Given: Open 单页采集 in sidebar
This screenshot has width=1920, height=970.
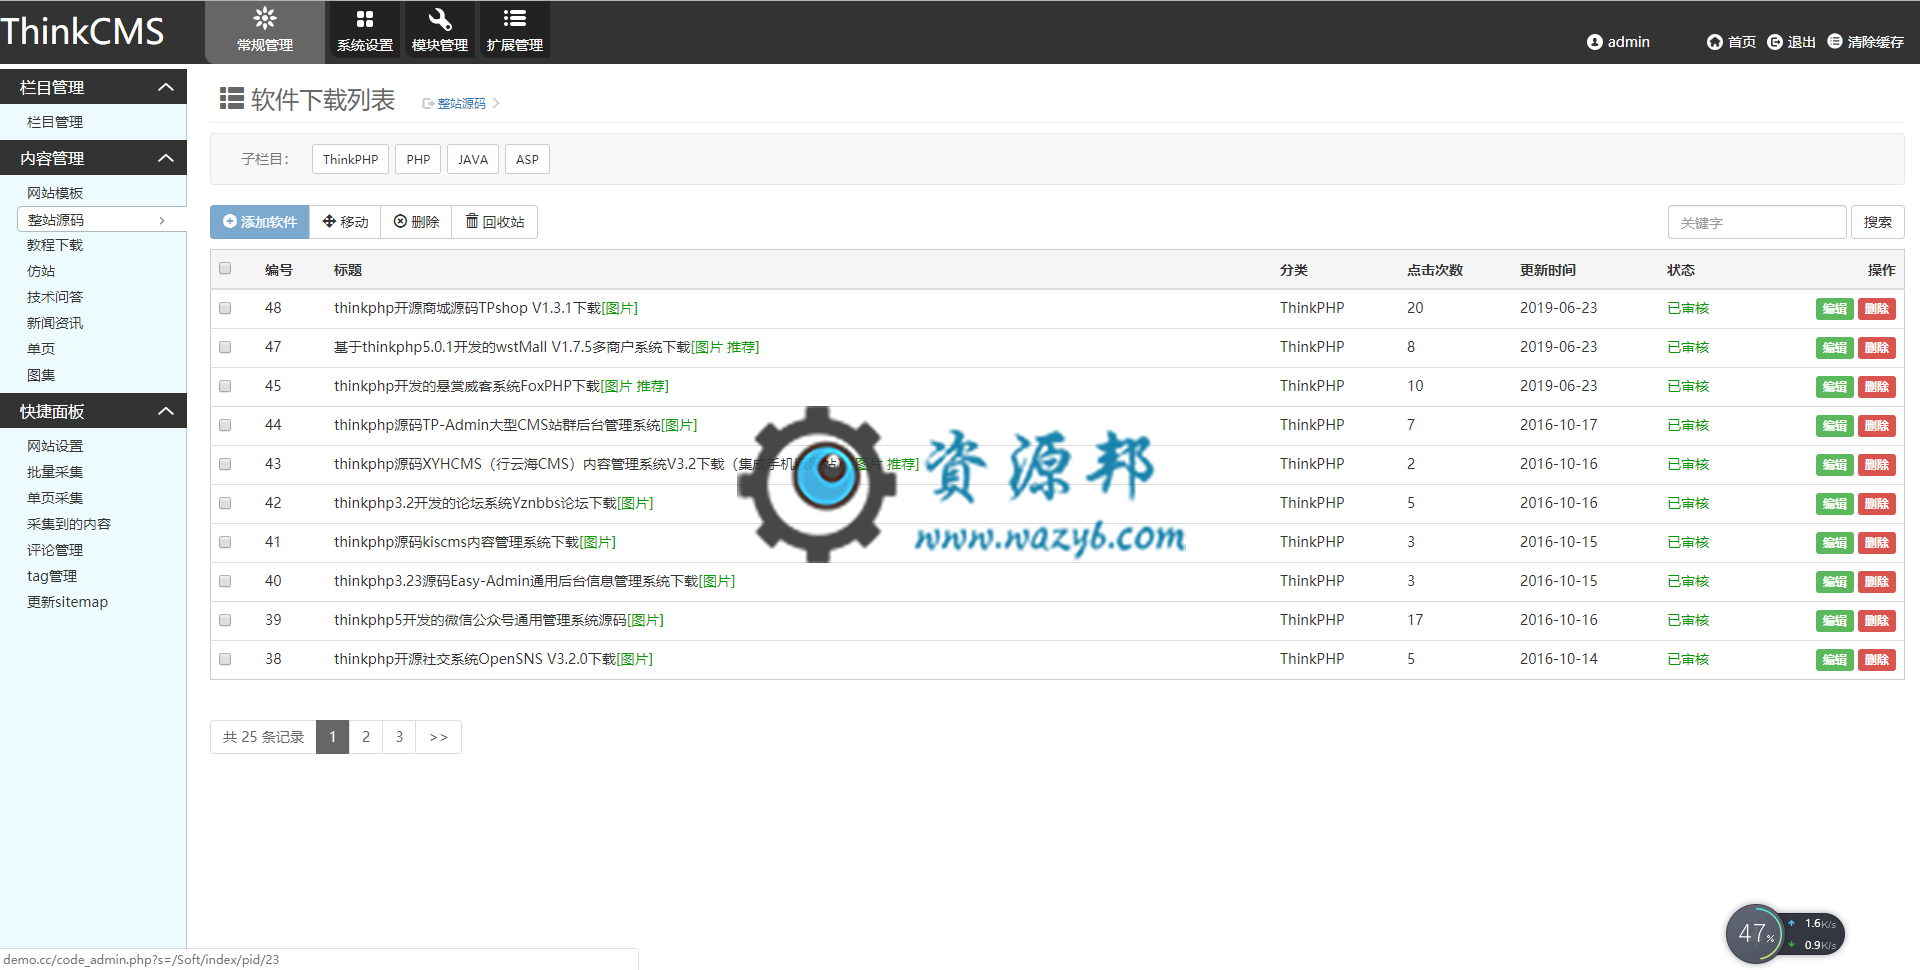Looking at the screenshot, I should [x=55, y=498].
